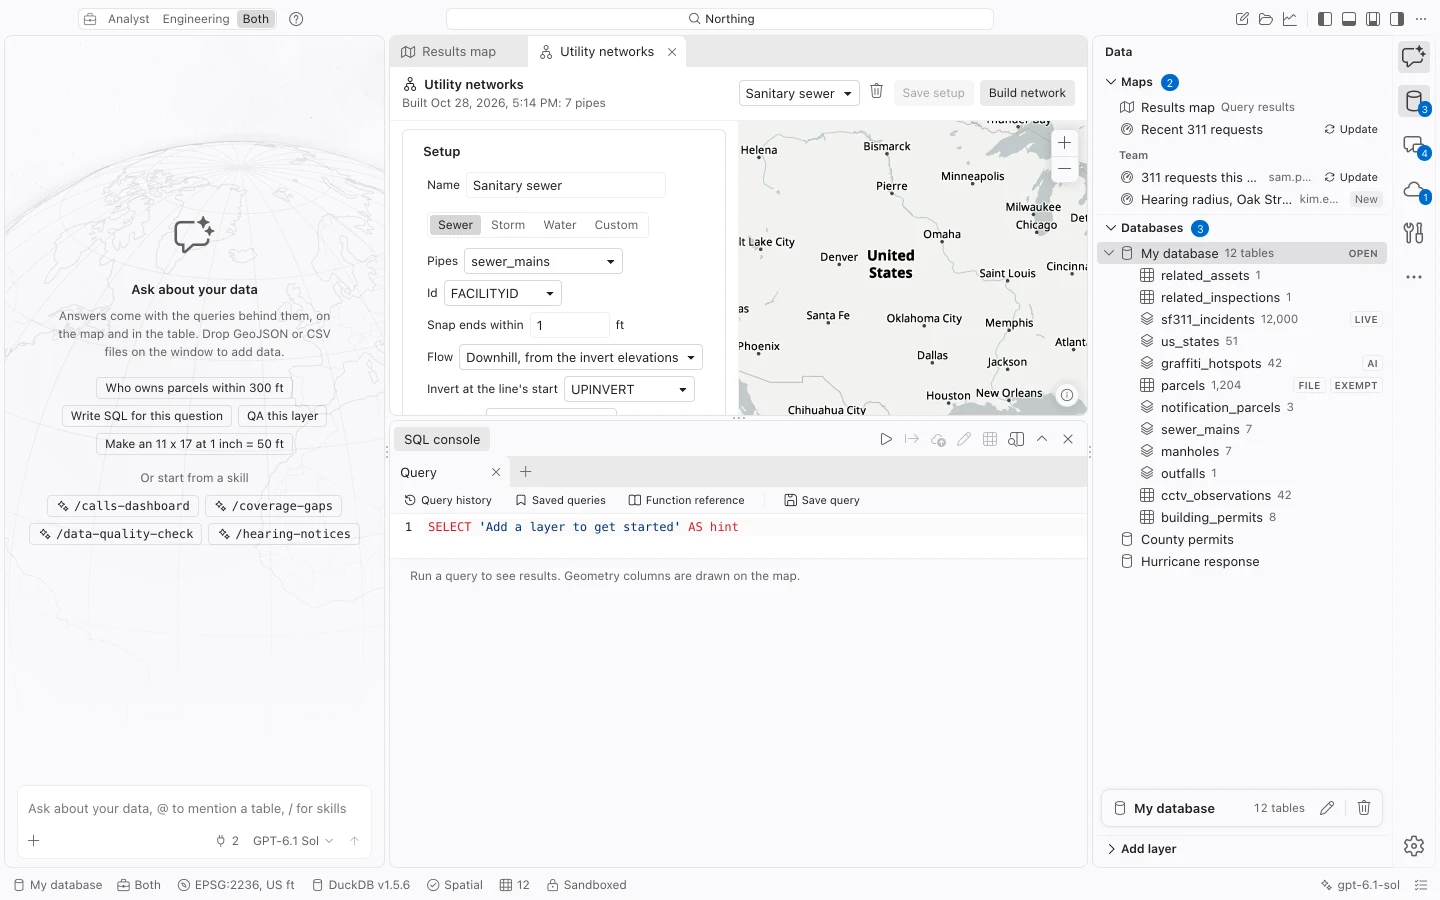Open the AI chat sidebar panel icon
The height and width of the screenshot is (900, 1440).
(1413, 57)
